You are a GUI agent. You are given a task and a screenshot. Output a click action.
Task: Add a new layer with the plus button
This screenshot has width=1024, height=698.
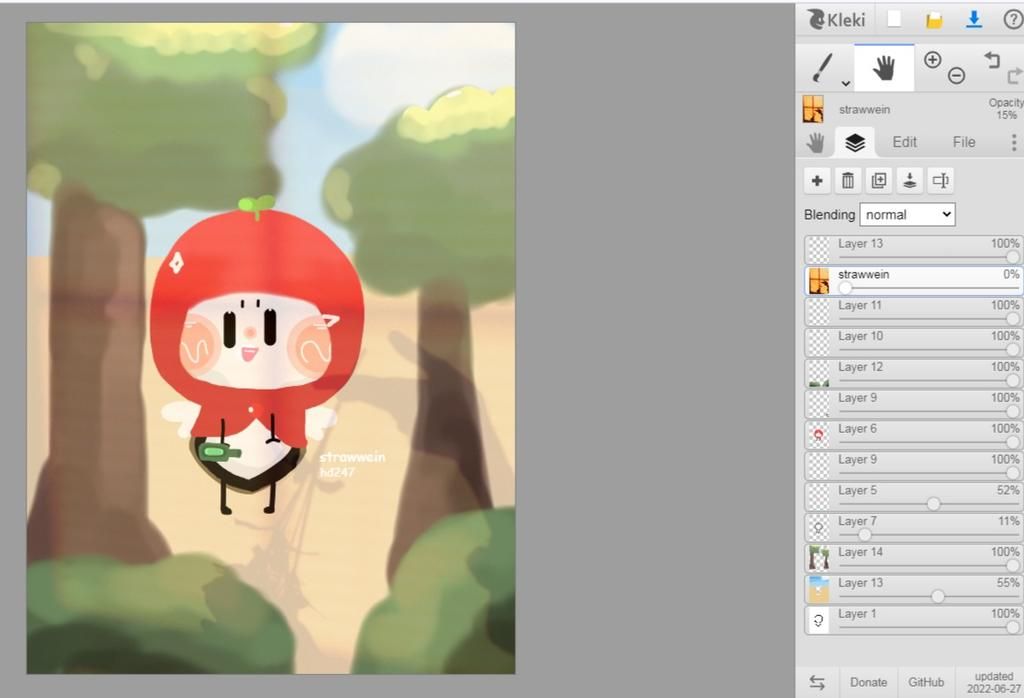point(817,180)
